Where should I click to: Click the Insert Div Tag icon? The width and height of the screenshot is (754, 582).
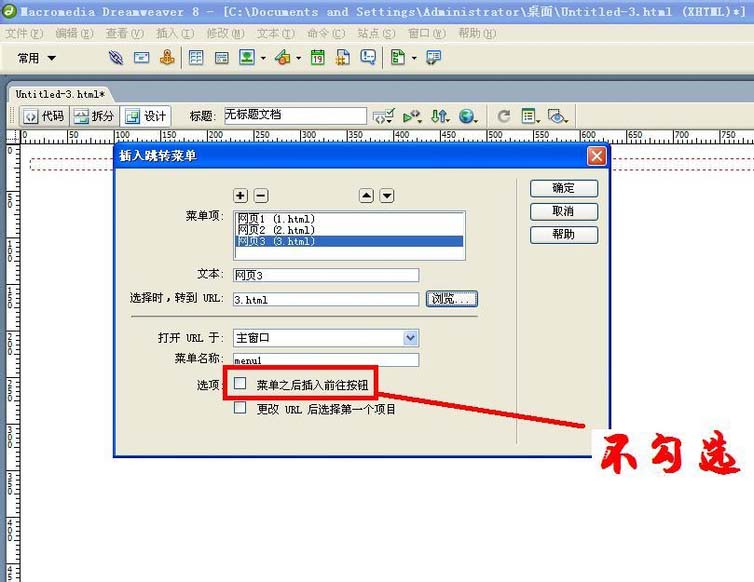221,58
